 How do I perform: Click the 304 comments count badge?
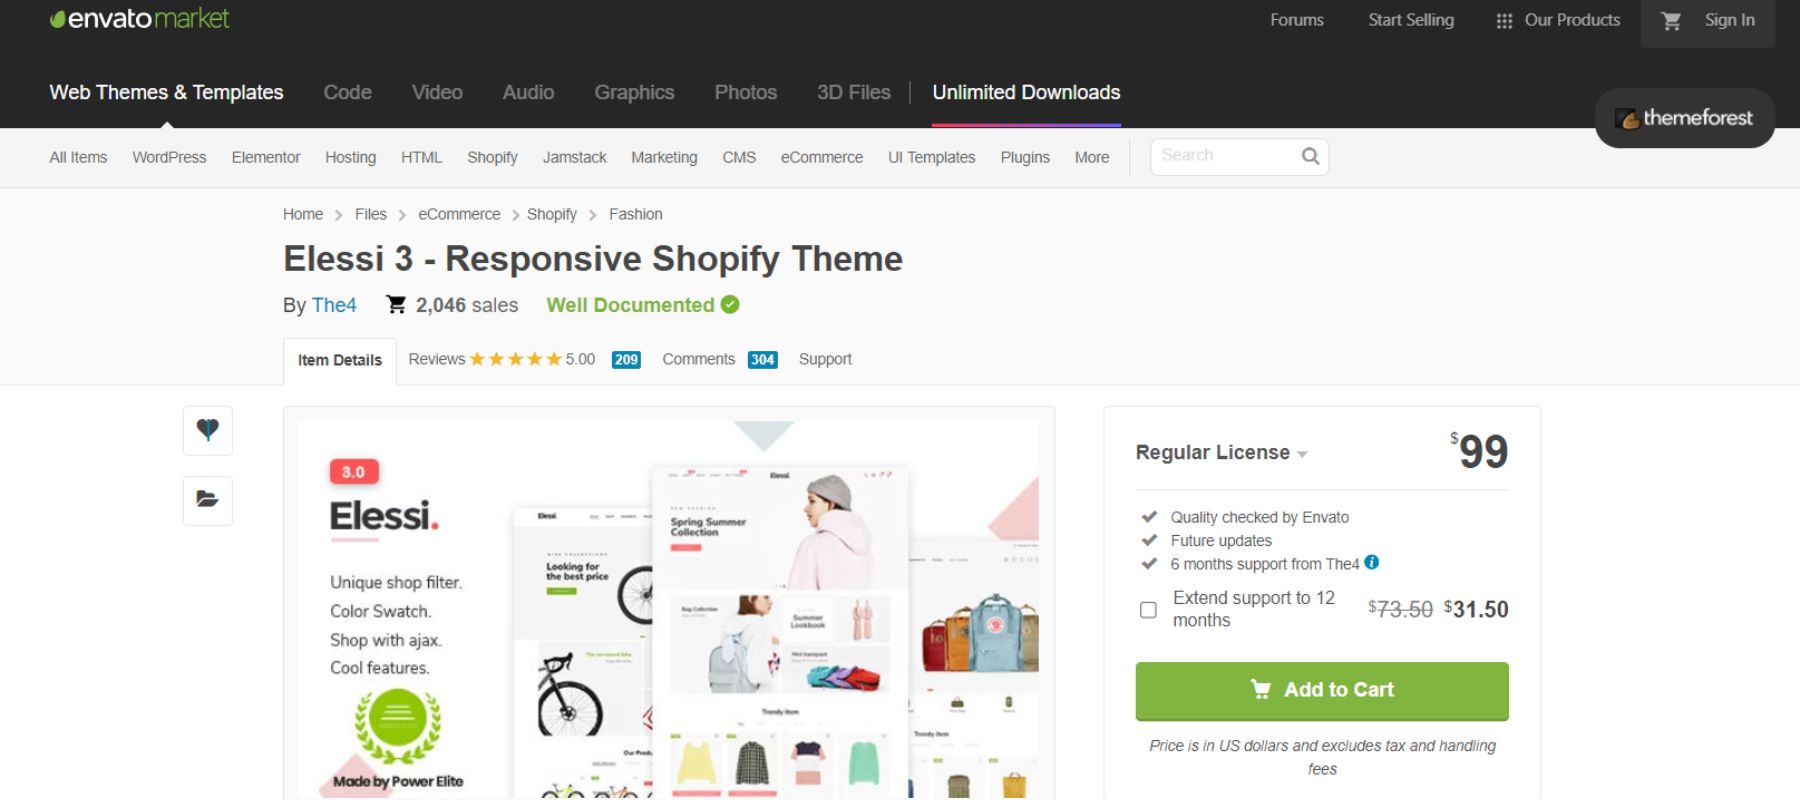[x=762, y=360]
